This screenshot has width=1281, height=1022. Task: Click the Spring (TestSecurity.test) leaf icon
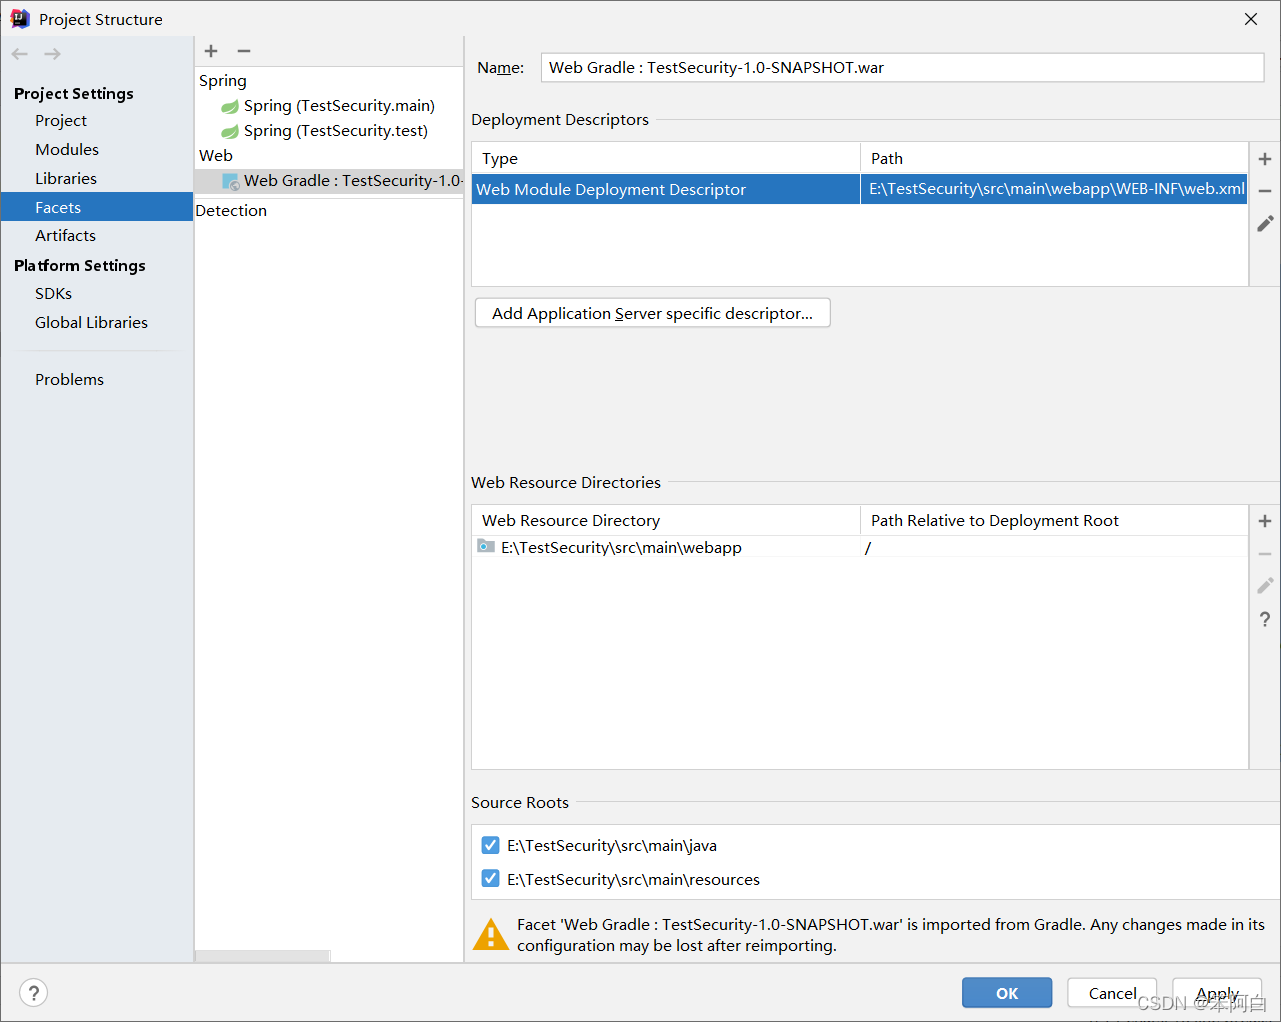coord(230,131)
